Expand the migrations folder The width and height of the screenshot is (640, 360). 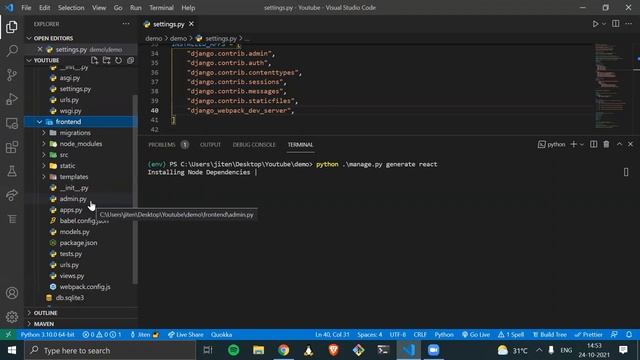point(43,133)
